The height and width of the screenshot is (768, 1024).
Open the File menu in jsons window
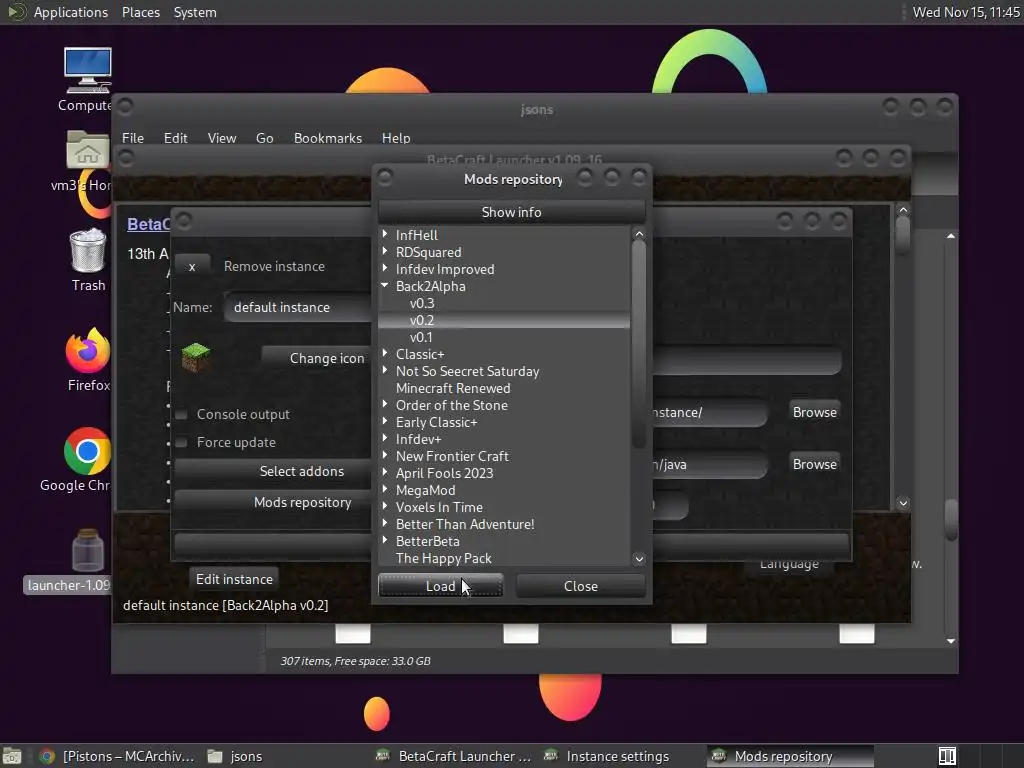tap(133, 138)
